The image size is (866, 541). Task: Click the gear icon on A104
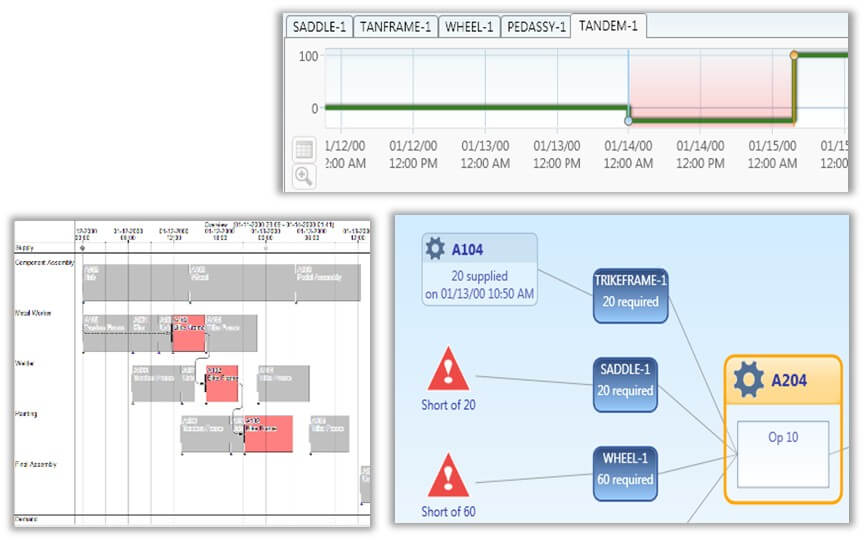436,249
